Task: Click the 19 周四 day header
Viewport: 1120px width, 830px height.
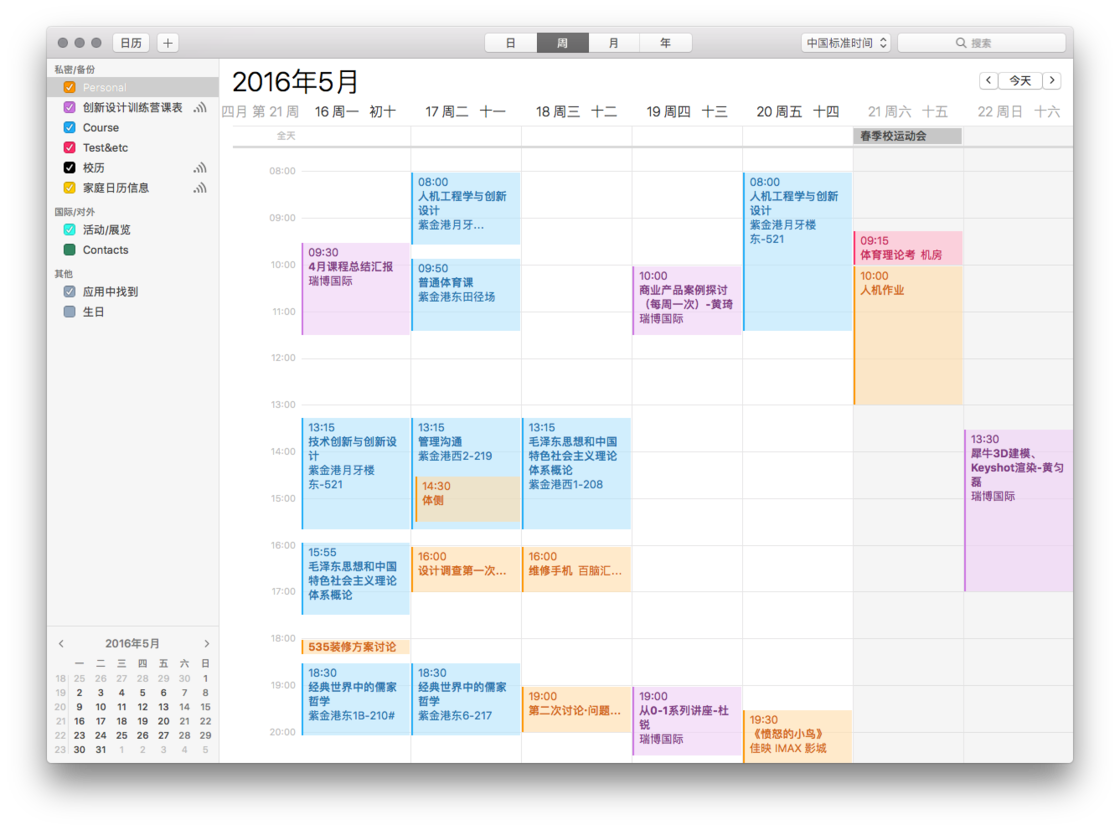Action: tap(686, 112)
